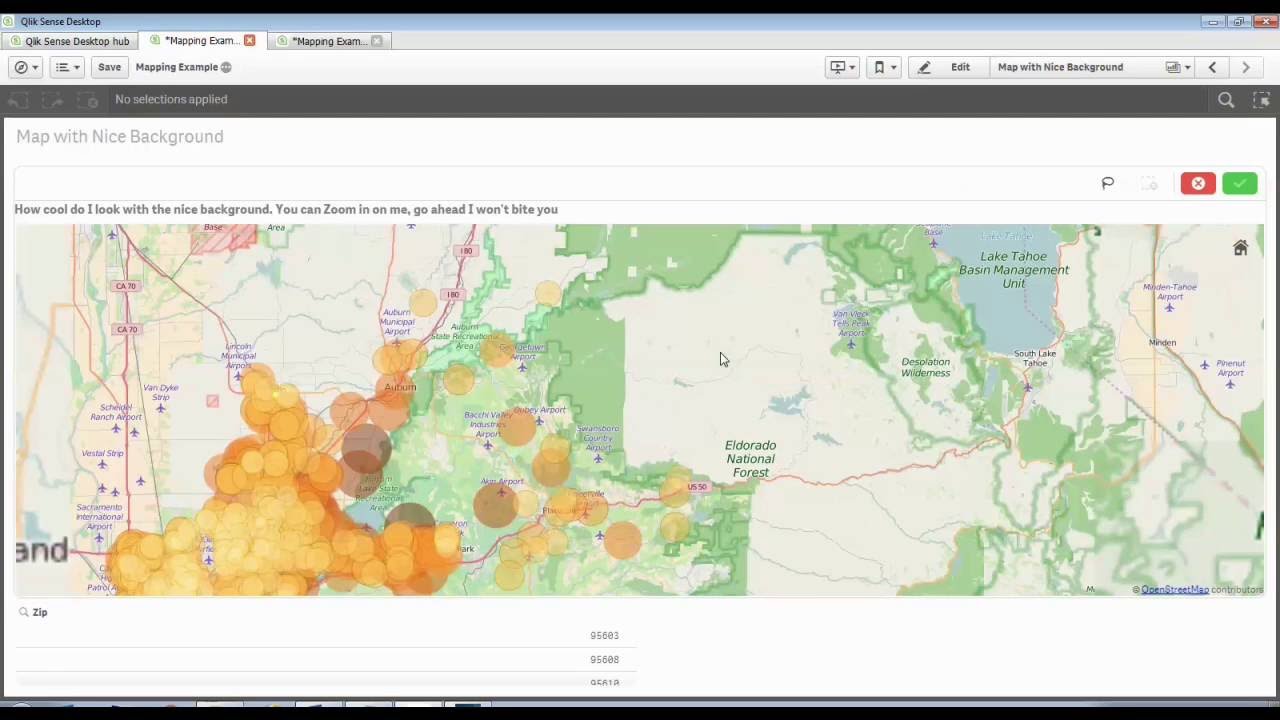Select zip code 95603
Viewport: 1280px width, 720px height.
[x=326, y=636]
